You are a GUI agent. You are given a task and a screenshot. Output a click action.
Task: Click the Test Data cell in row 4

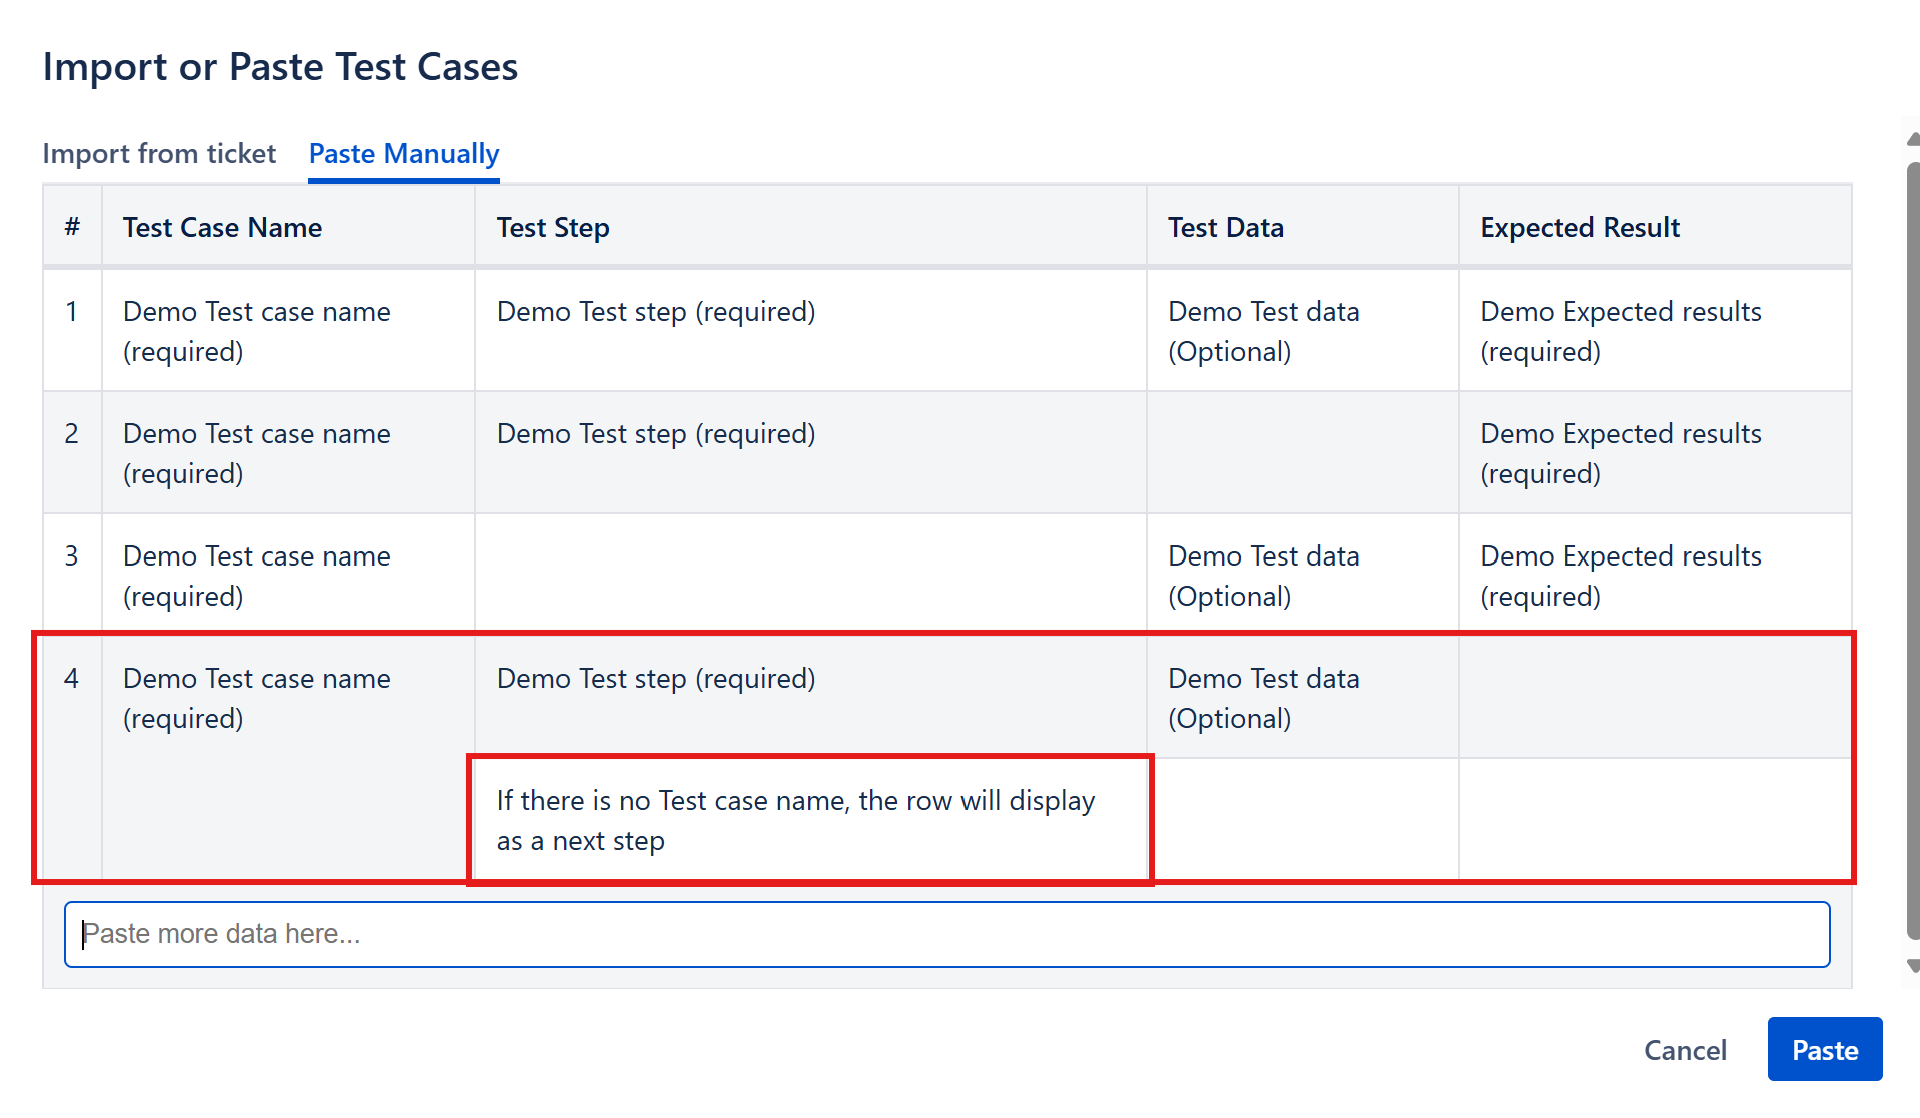1263,698
